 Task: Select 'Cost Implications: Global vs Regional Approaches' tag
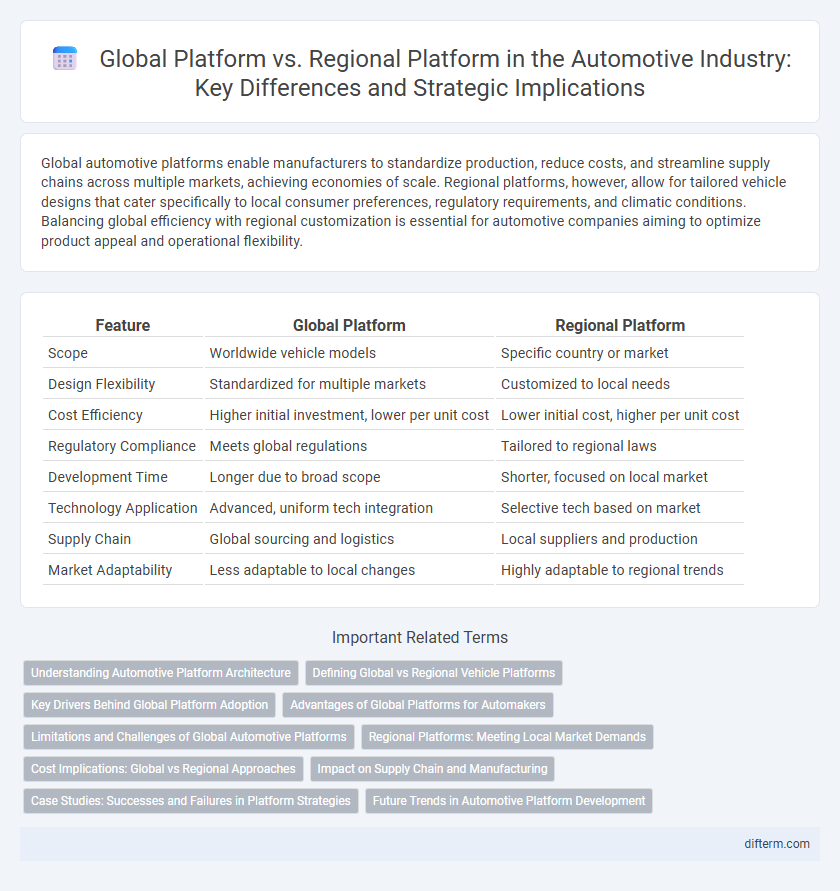163,769
